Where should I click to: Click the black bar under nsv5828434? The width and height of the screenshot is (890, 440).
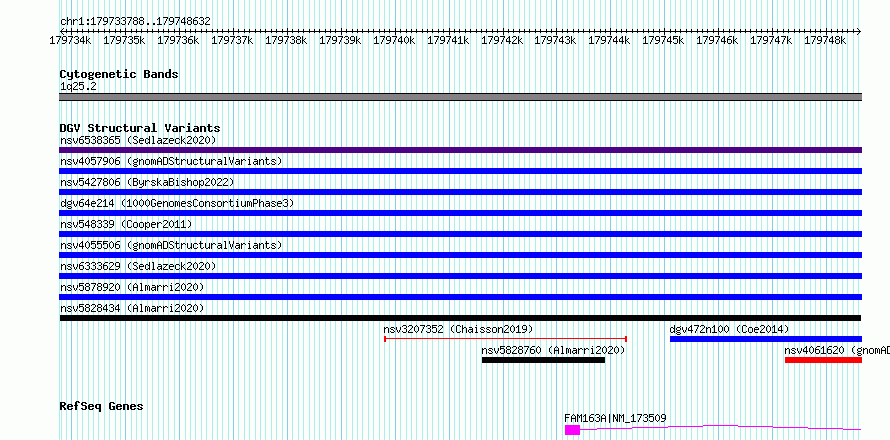[460, 318]
